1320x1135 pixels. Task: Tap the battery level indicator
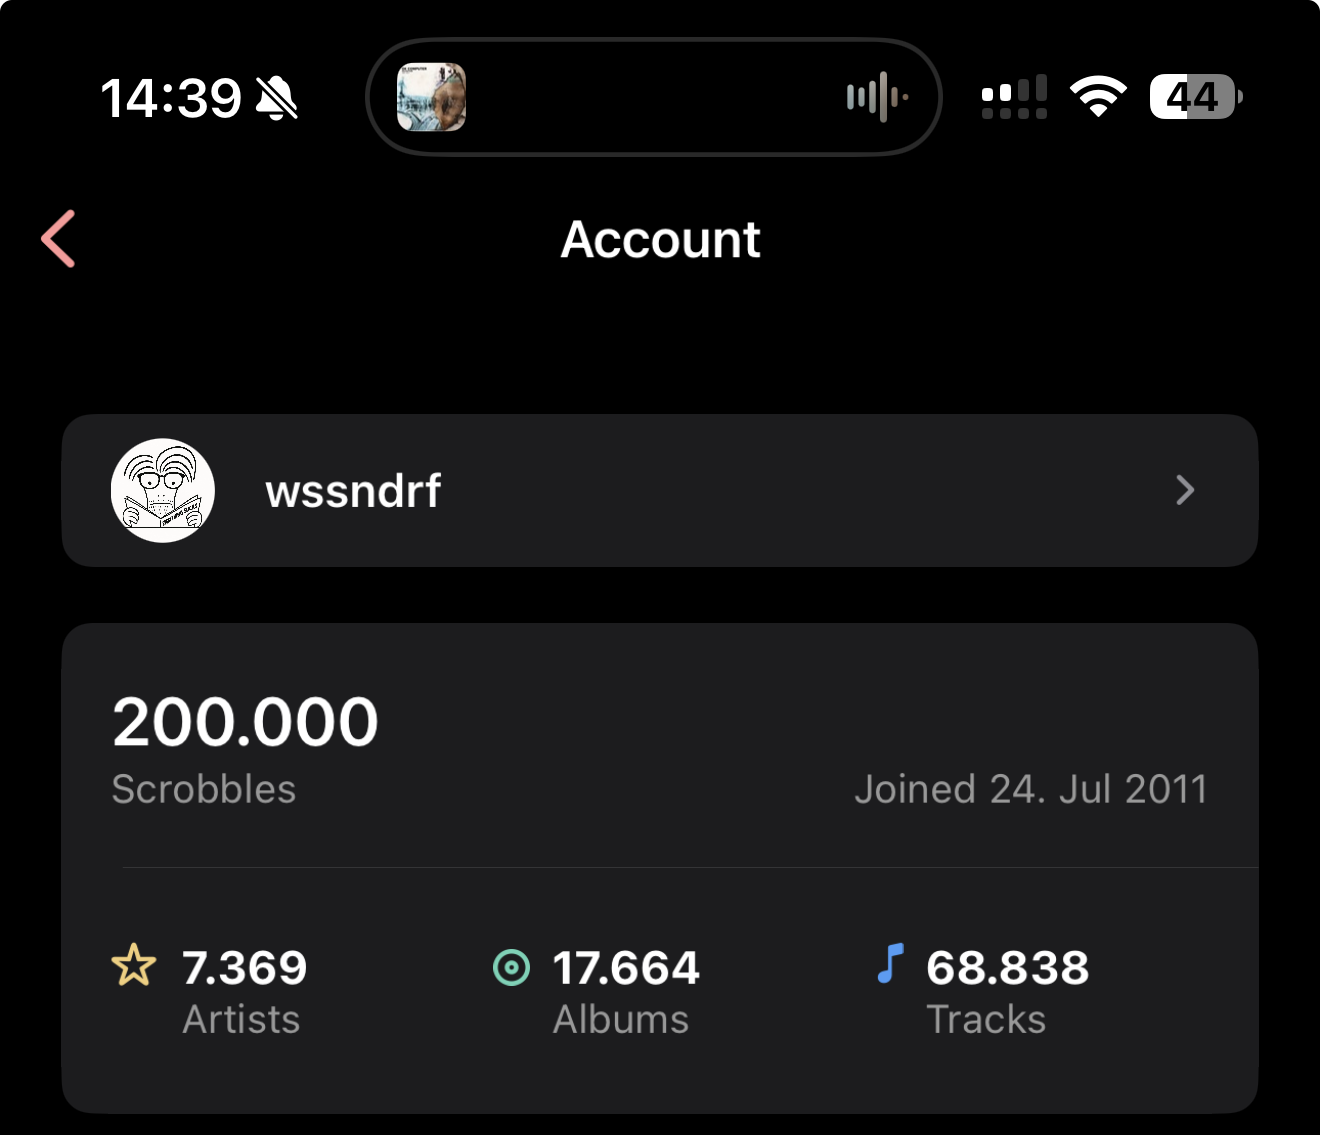tap(1195, 97)
